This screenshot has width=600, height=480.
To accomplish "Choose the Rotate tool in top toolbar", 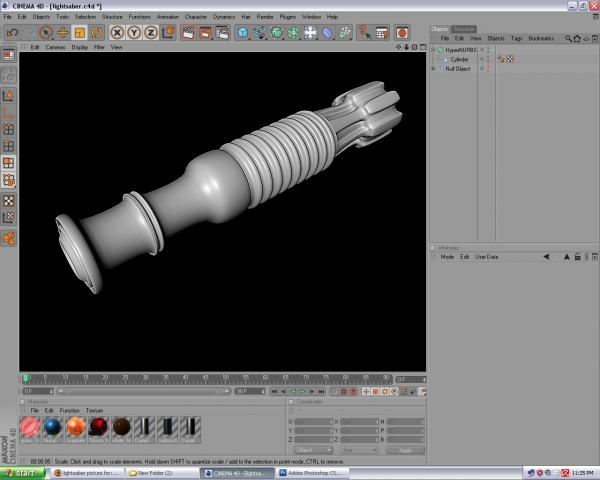I will (x=96, y=33).
